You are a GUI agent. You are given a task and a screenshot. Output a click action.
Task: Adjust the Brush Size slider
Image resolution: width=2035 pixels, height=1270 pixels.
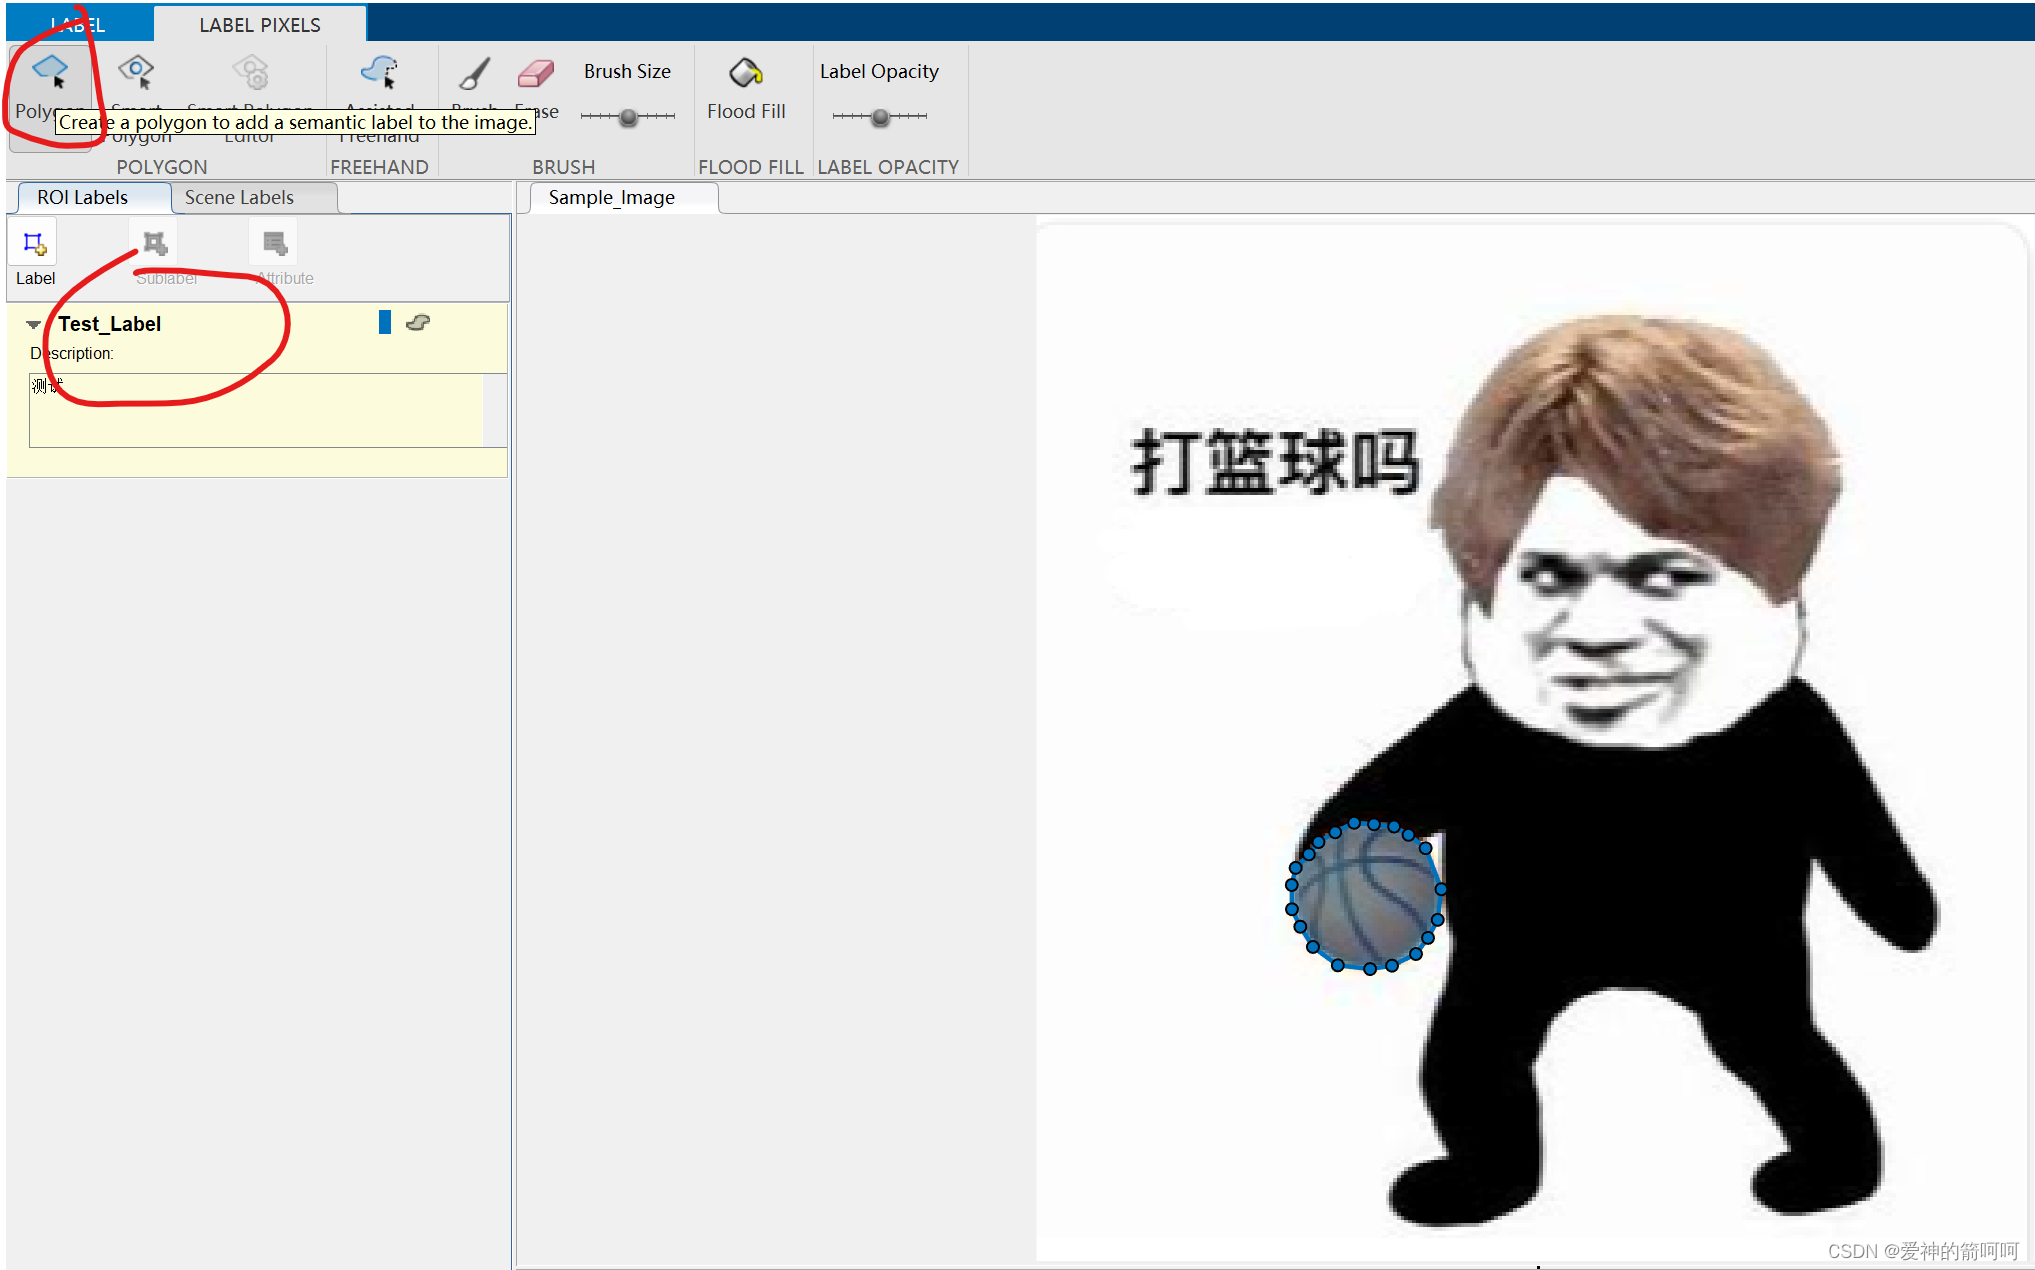tap(625, 116)
